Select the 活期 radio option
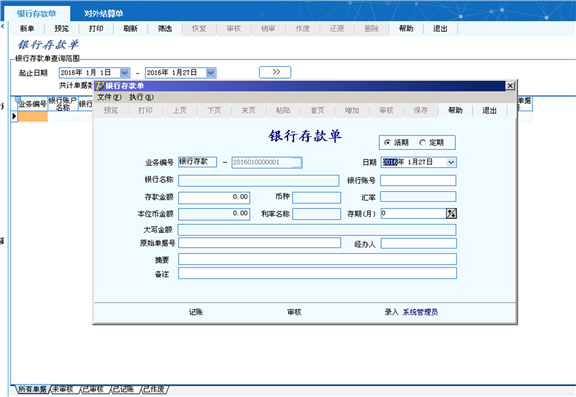This screenshot has height=397, width=576. pos(396,142)
